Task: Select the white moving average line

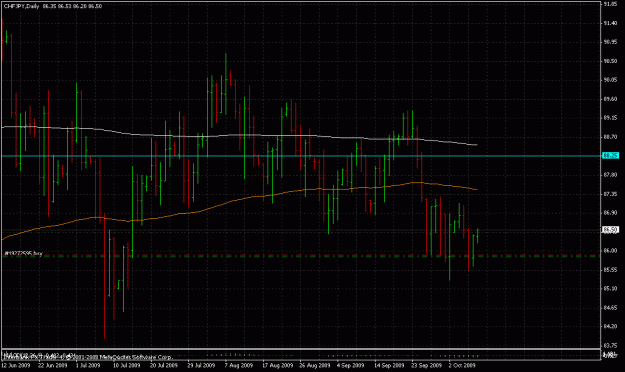Action: pos(239,135)
